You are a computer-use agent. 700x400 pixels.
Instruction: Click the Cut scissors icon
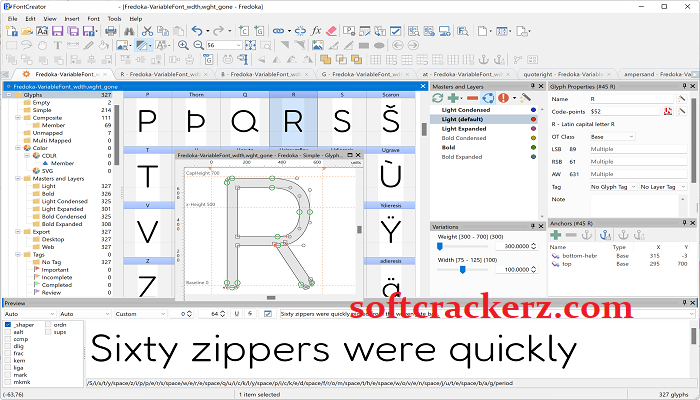point(147,31)
